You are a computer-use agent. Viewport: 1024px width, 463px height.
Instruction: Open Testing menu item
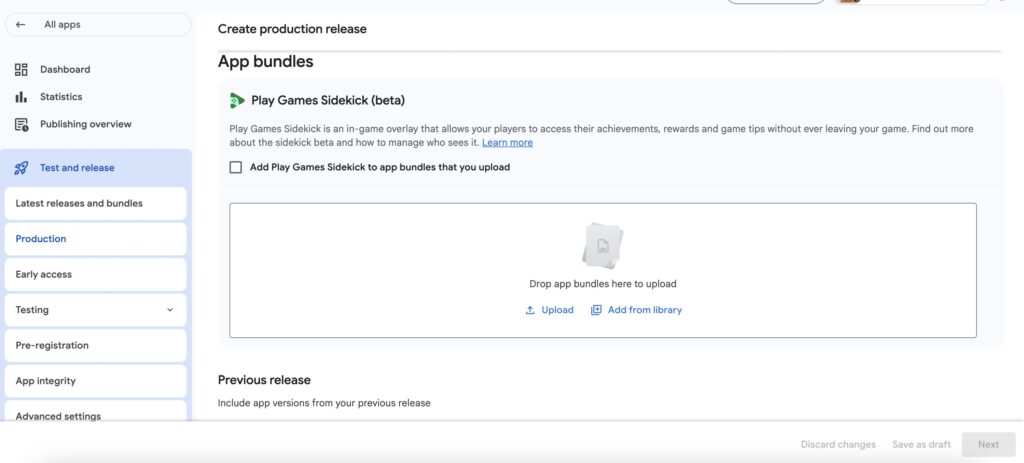pyautogui.click(x=95, y=310)
